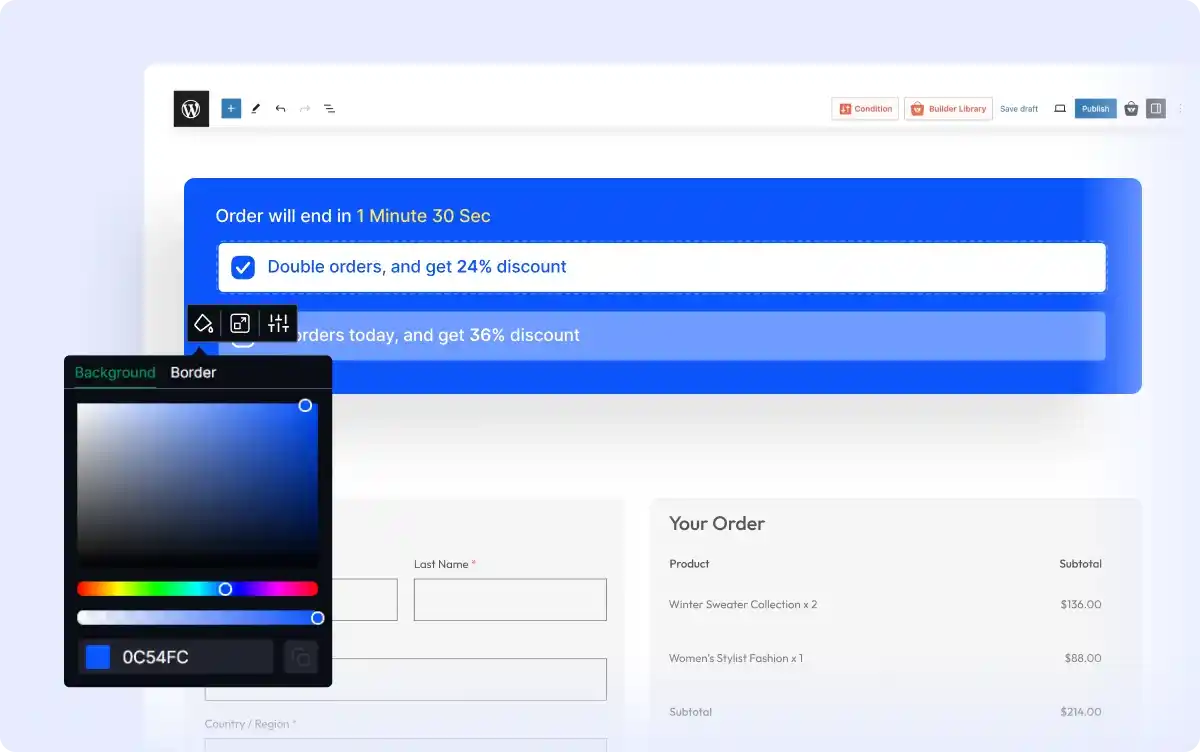Open the block inserter plus button
Screen dimensions: 1200x752
coord(231,109)
